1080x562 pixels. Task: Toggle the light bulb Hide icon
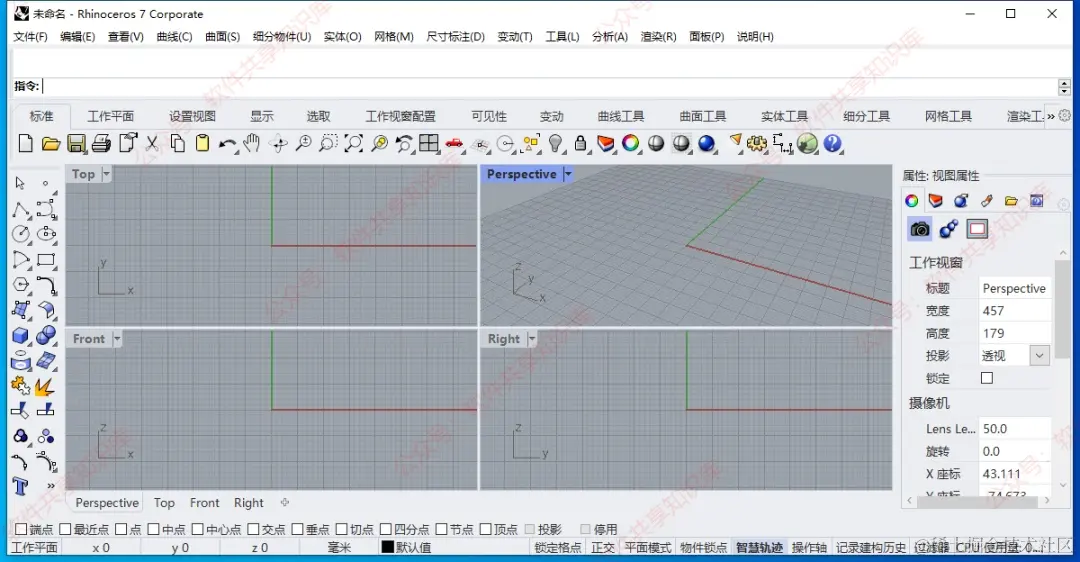click(x=555, y=143)
